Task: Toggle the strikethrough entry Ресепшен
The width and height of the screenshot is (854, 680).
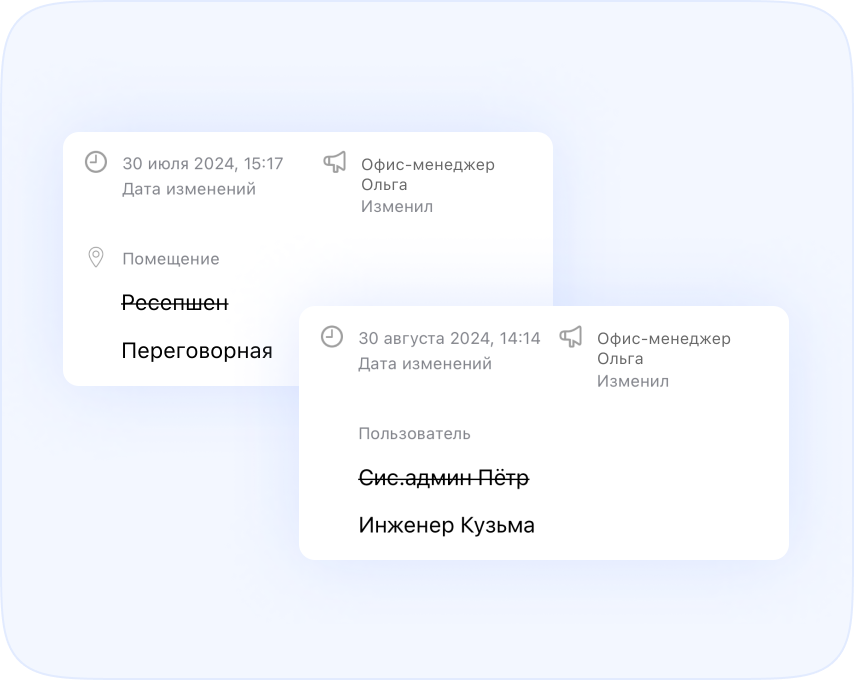Action: (175, 303)
